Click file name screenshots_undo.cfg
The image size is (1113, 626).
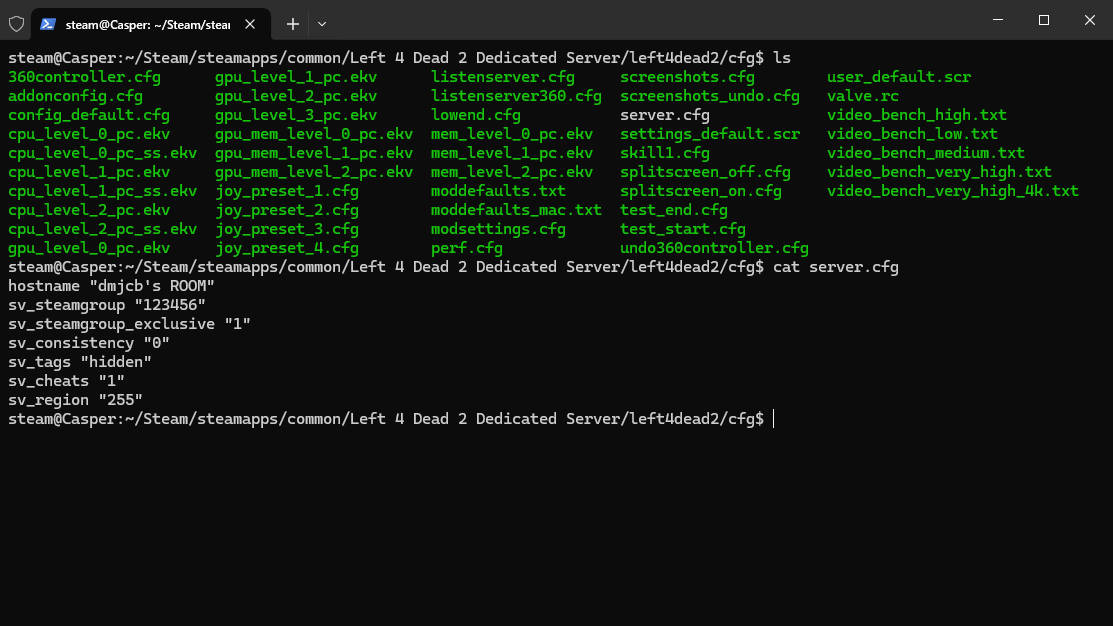pyautogui.click(x=710, y=96)
